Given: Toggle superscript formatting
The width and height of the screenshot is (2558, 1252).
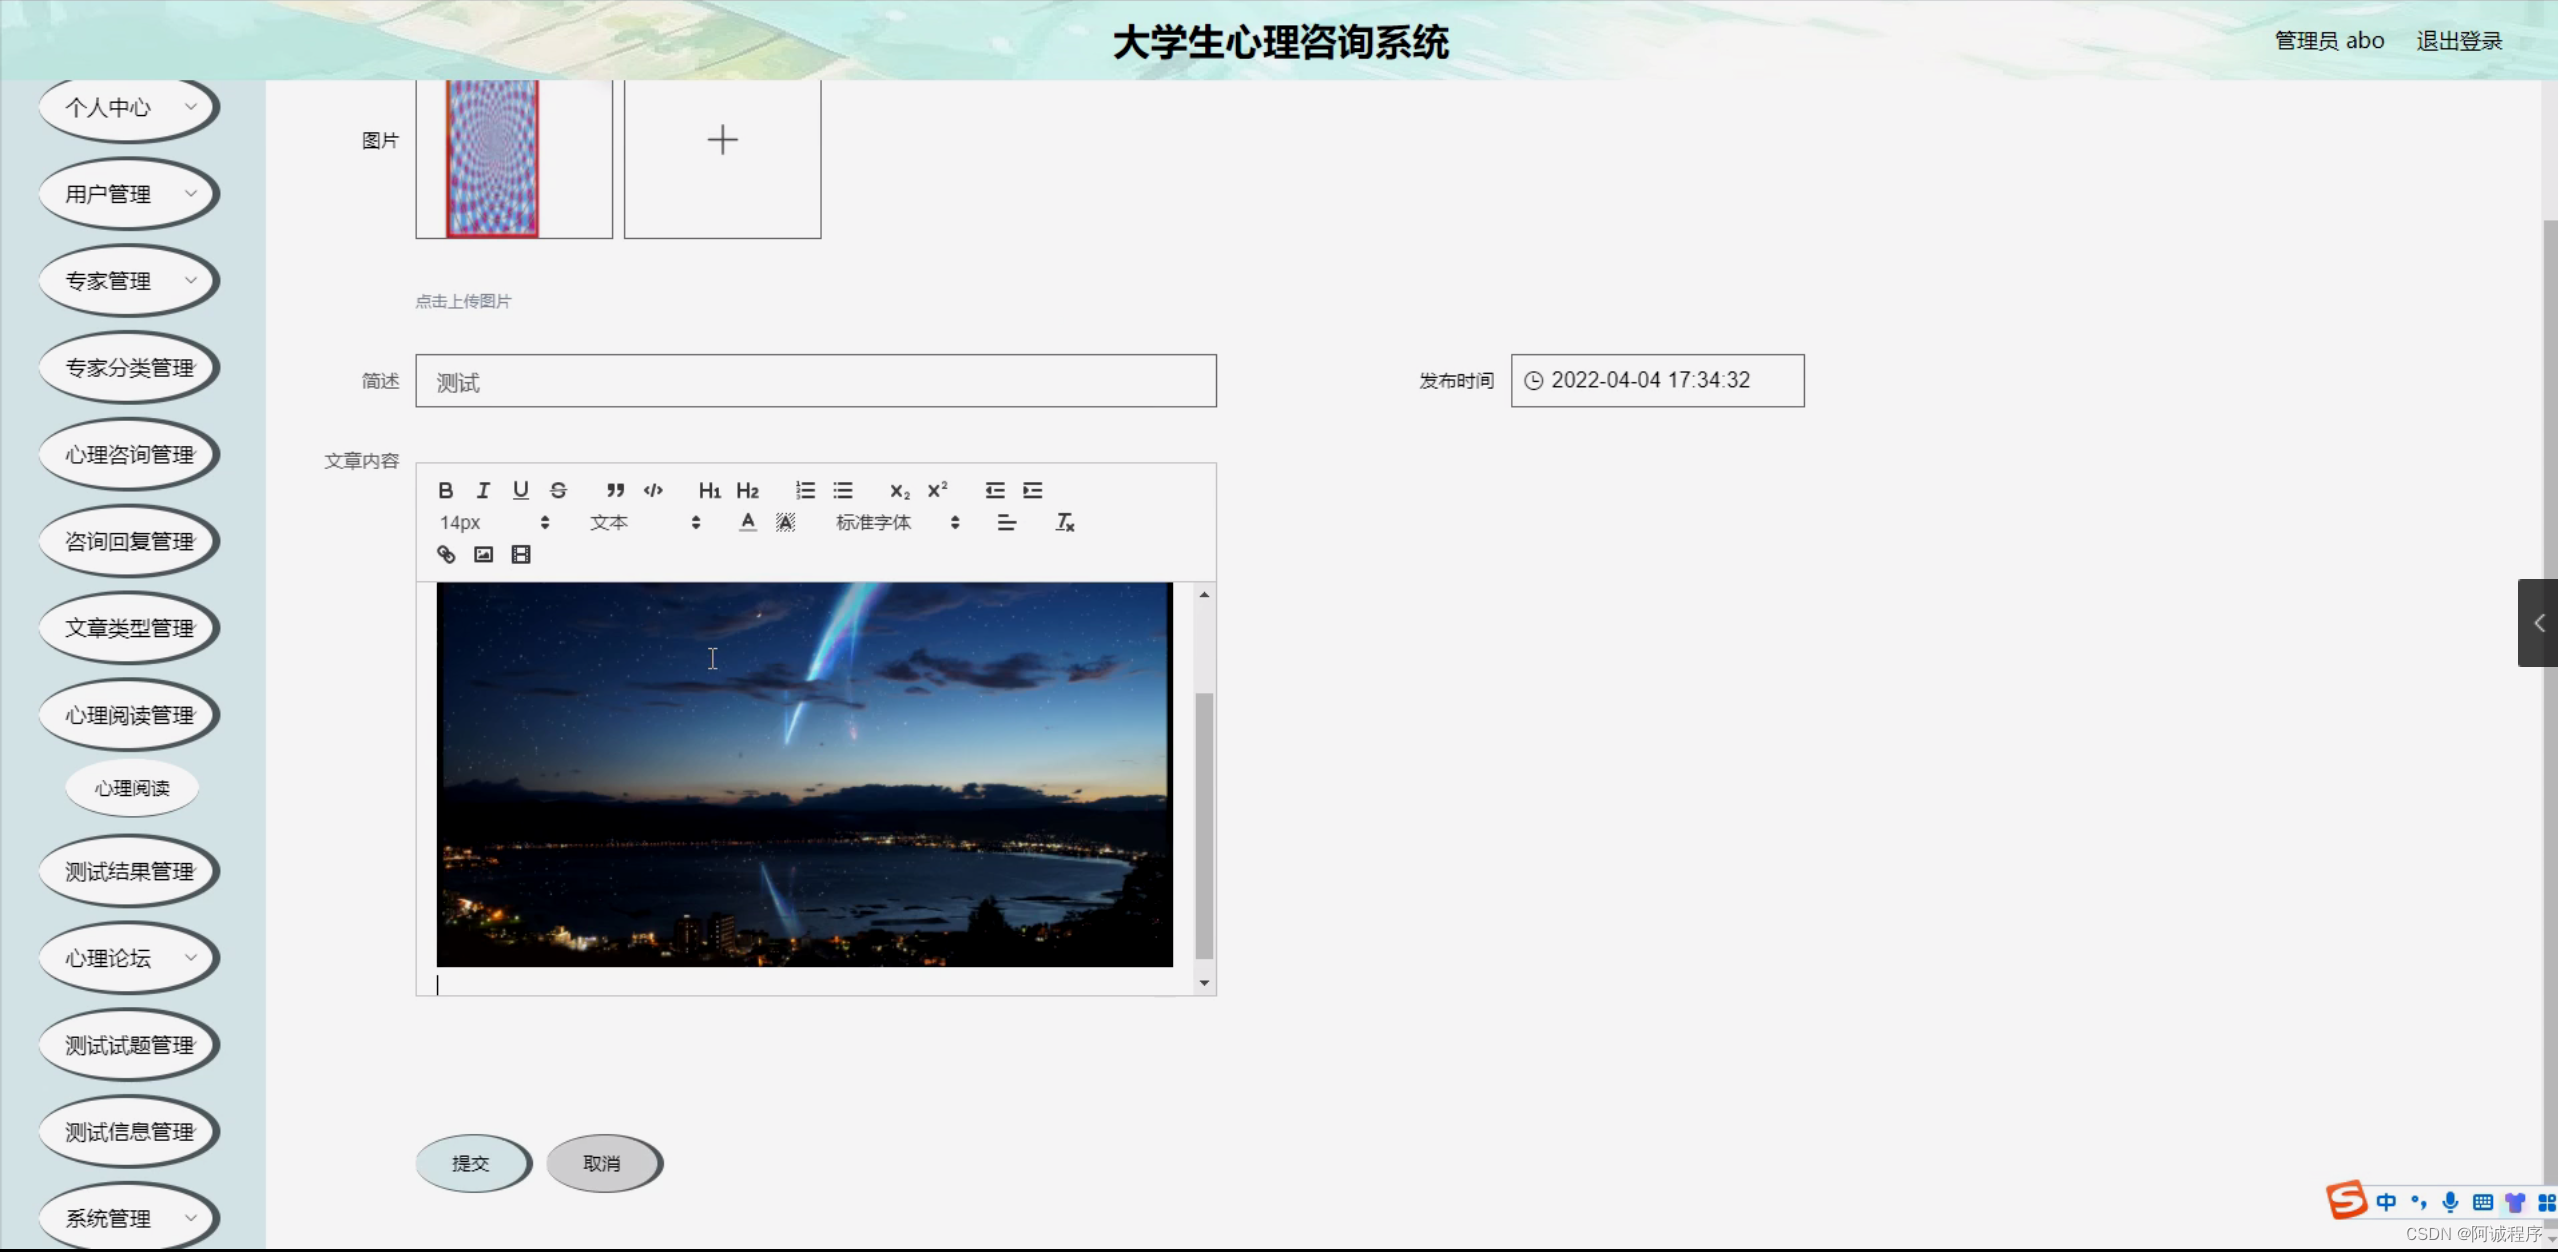Looking at the screenshot, I should pyautogui.click(x=937, y=490).
